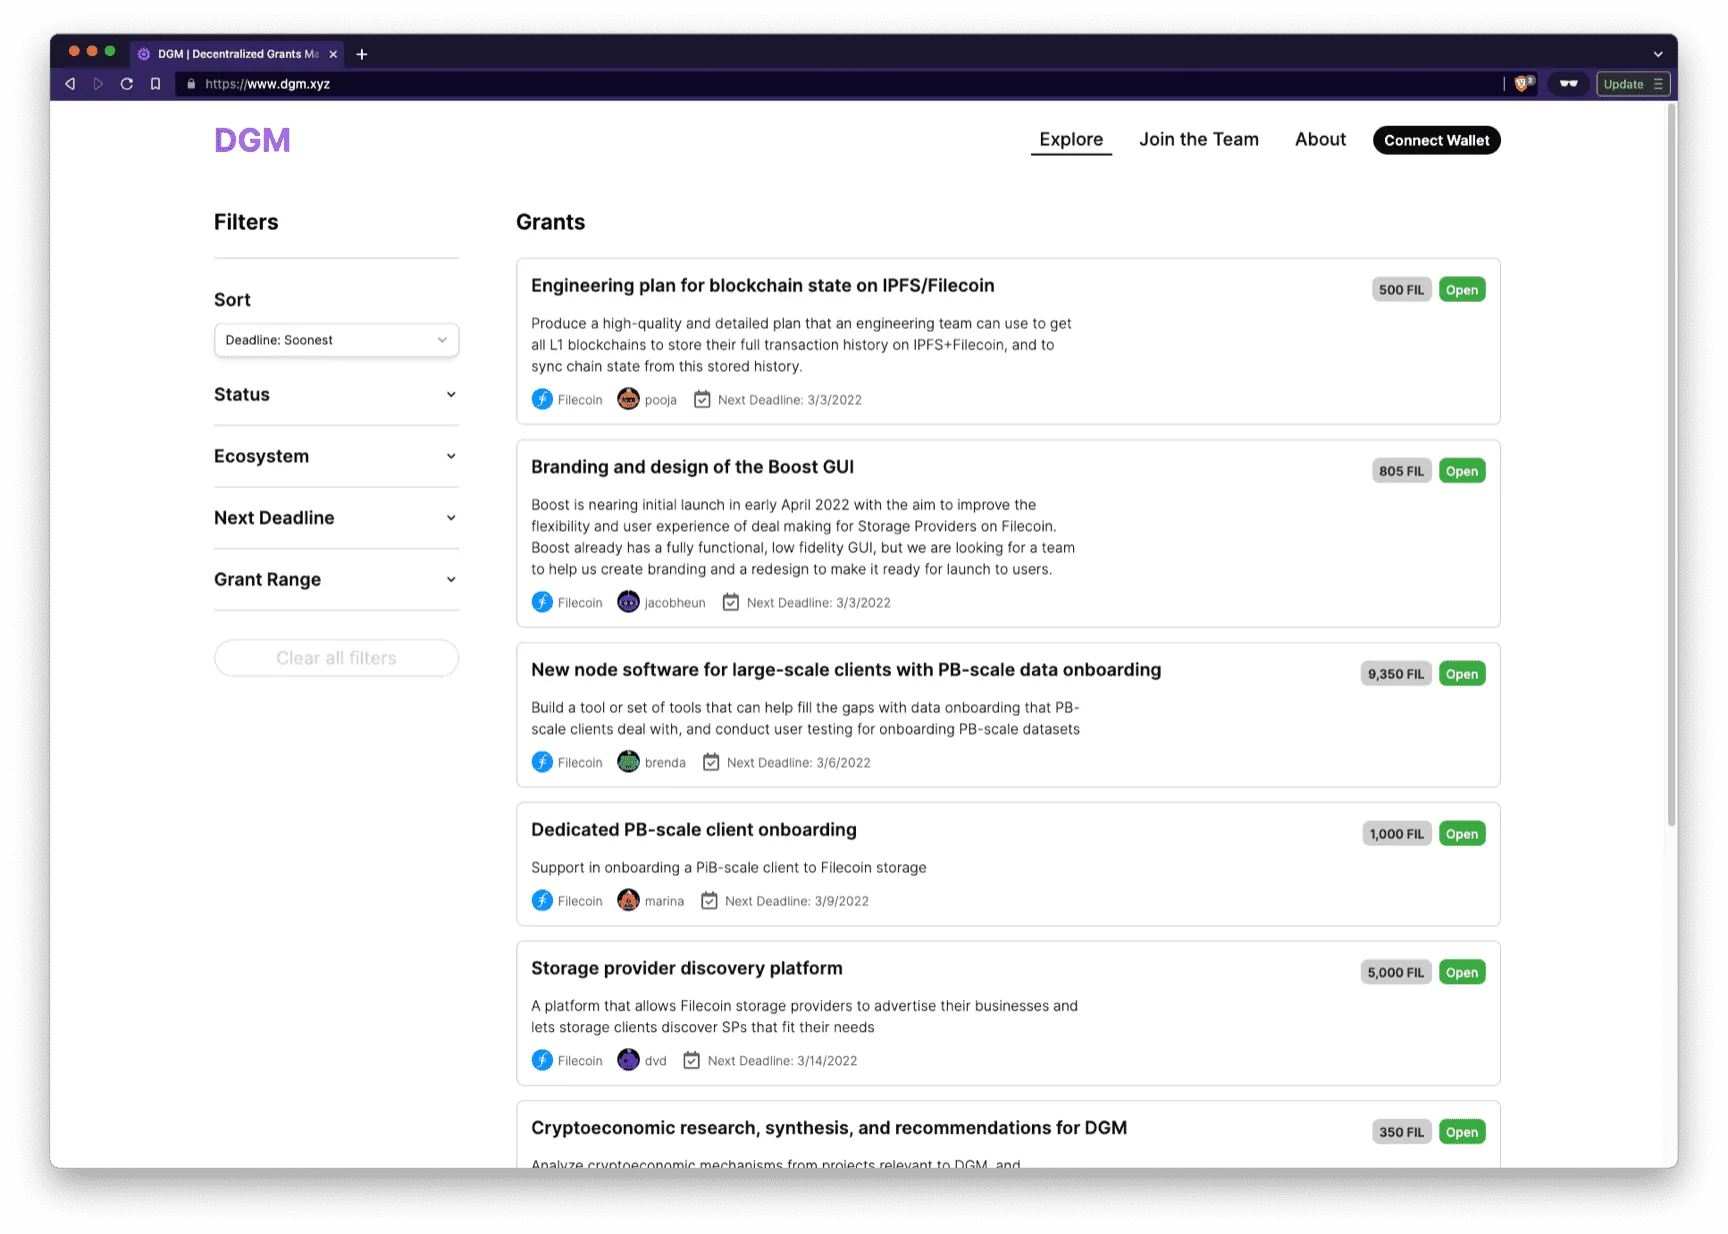This screenshot has height=1234, width=1728.
Task: Open a new browser tab
Action: click(362, 54)
